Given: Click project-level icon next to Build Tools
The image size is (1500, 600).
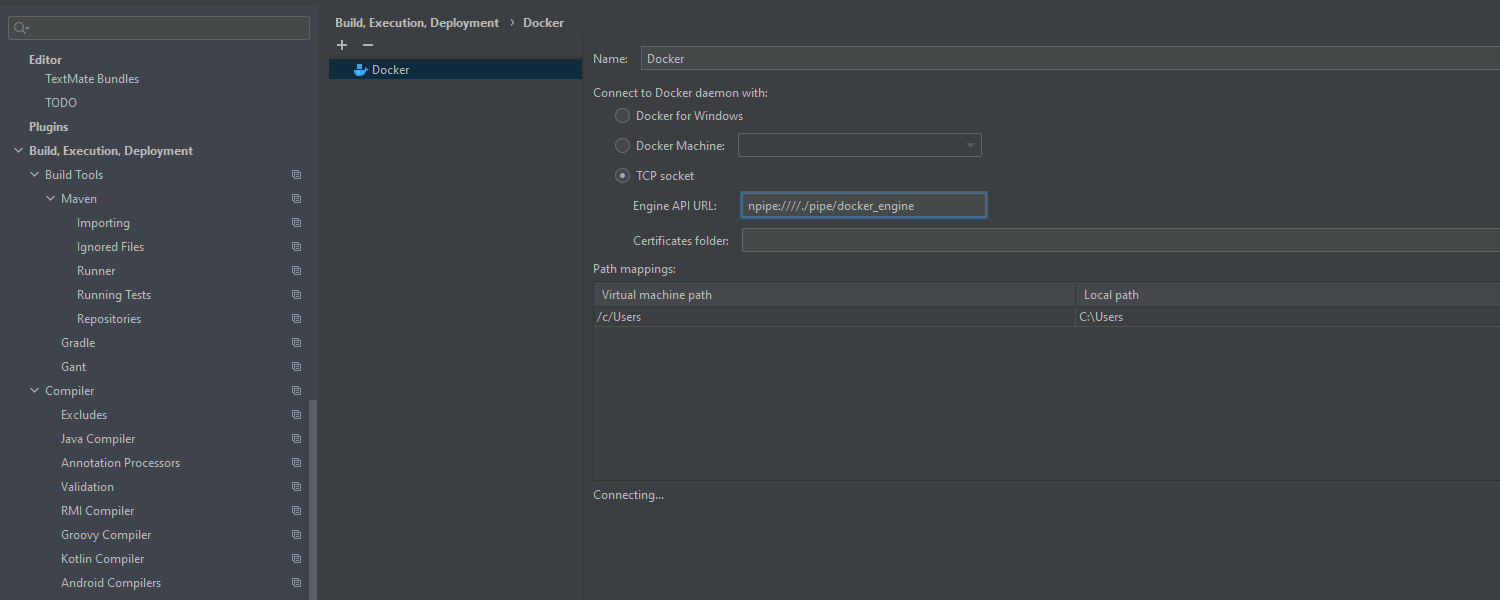Looking at the screenshot, I should click(x=296, y=175).
